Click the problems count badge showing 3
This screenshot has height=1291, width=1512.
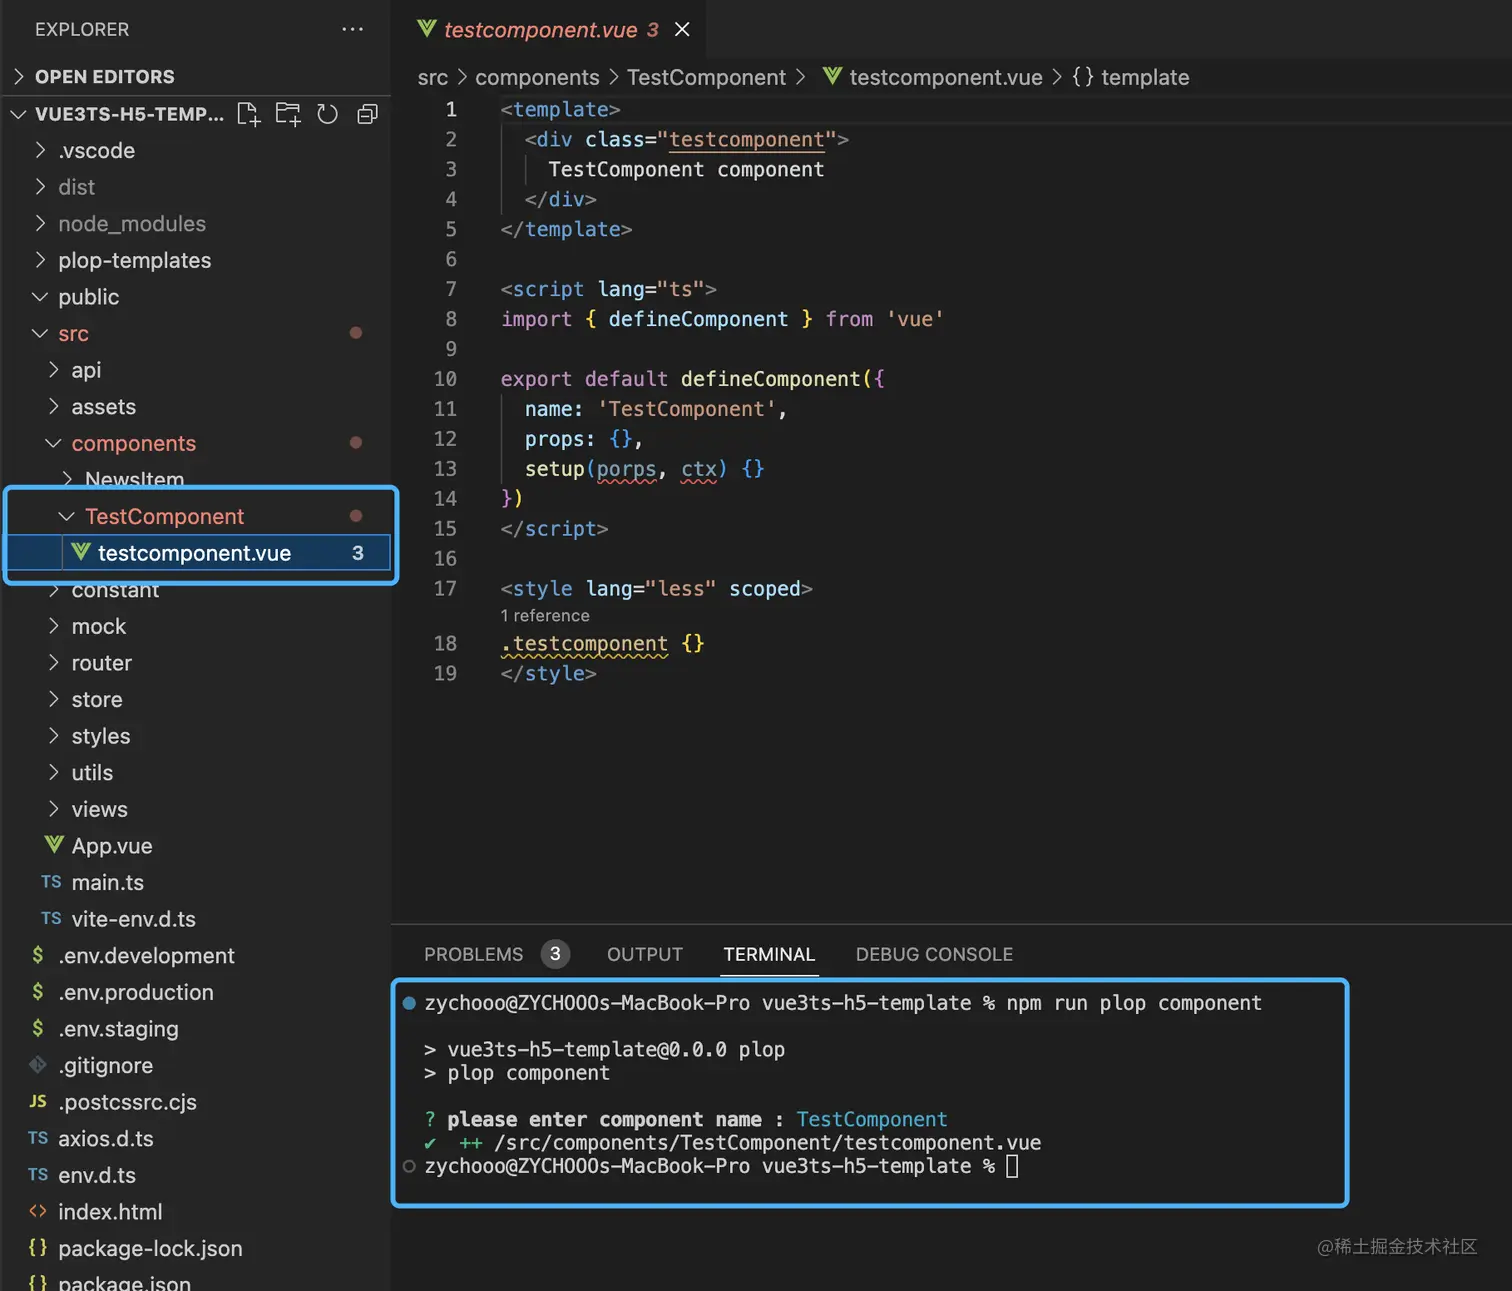click(556, 954)
